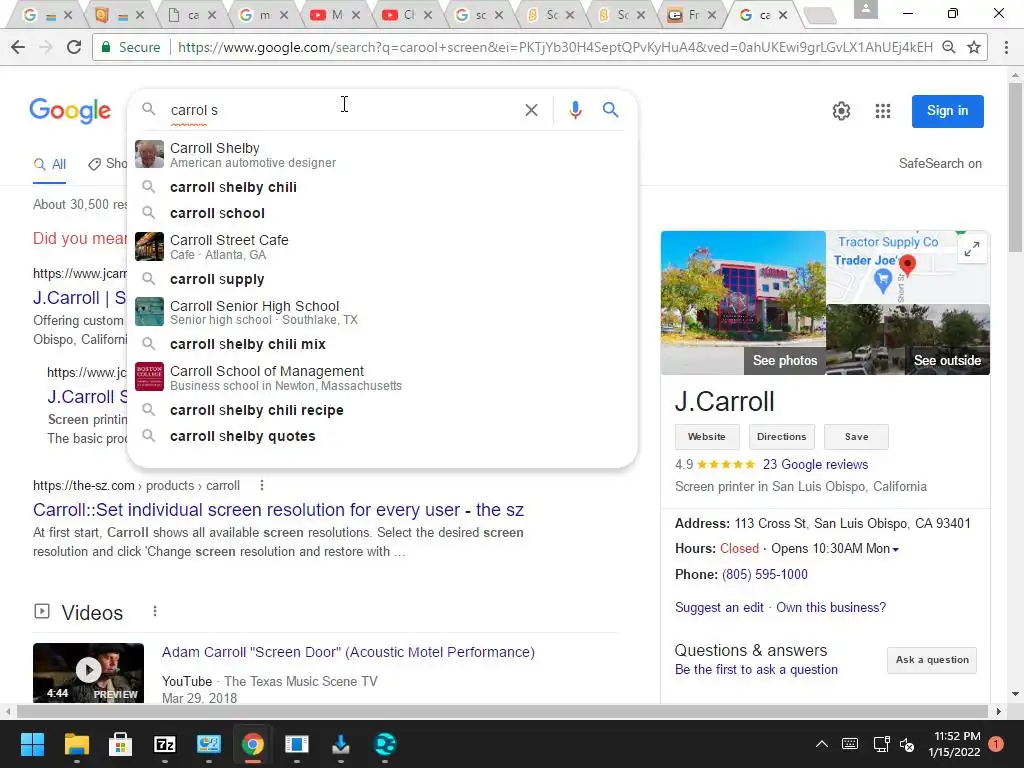This screenshot has height=768, width=1024.
Task: Open more options for the-sz.com result
Action: 262,485
